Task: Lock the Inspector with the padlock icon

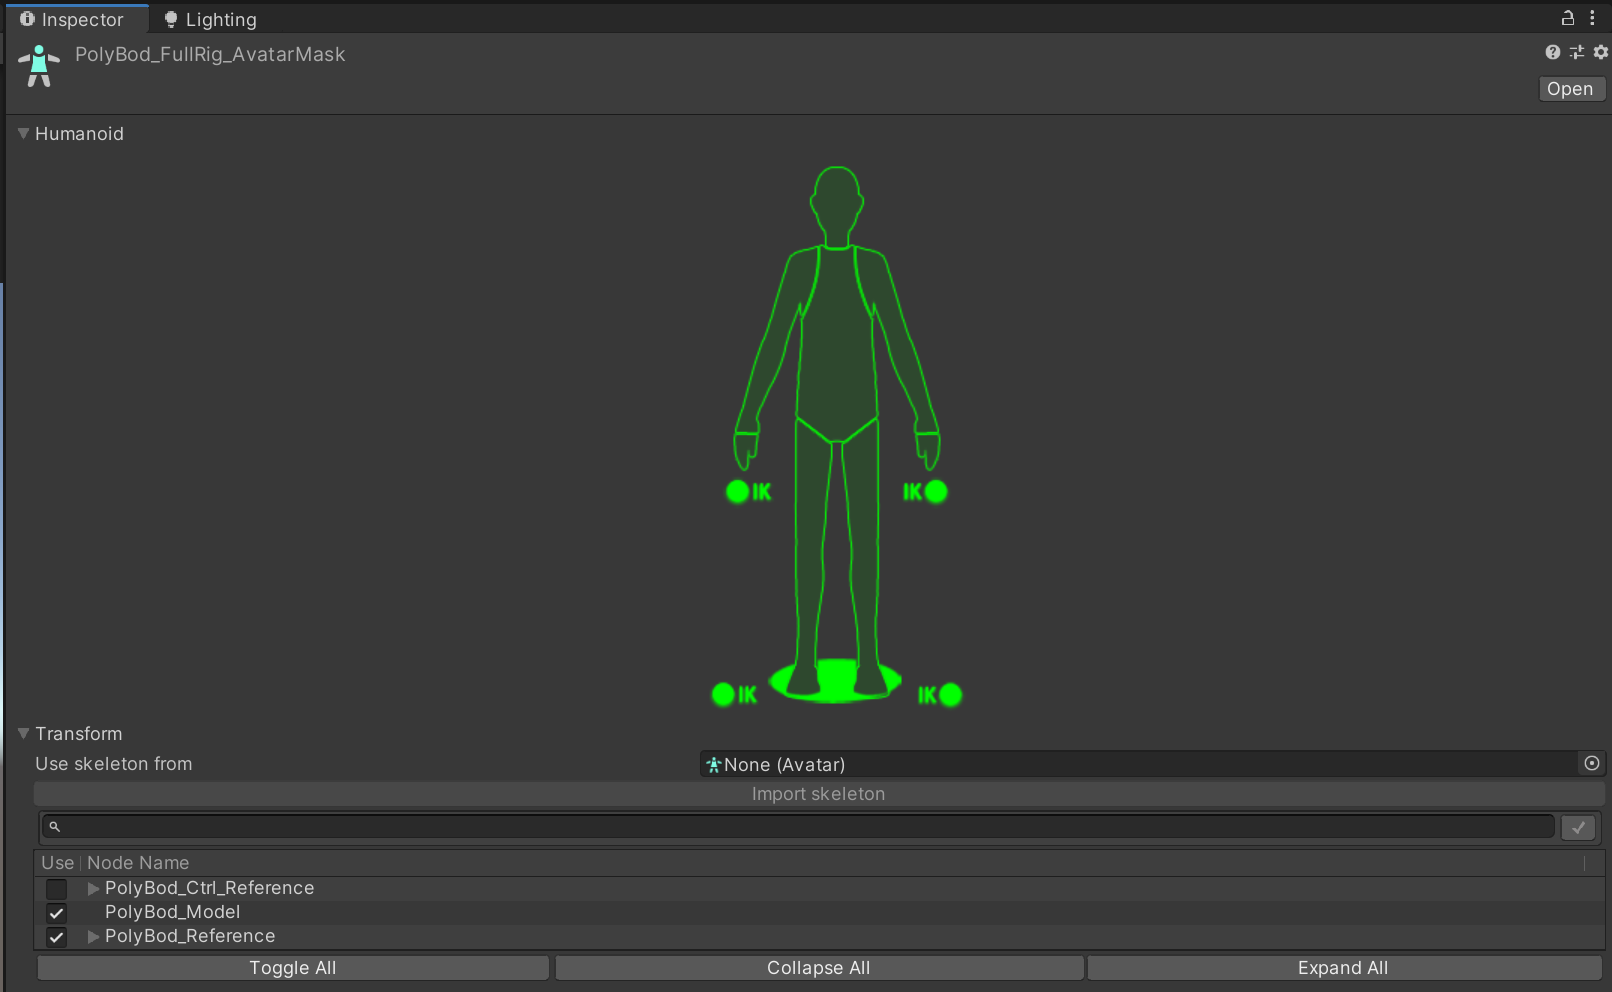Action: click(x=1567, y=18)
